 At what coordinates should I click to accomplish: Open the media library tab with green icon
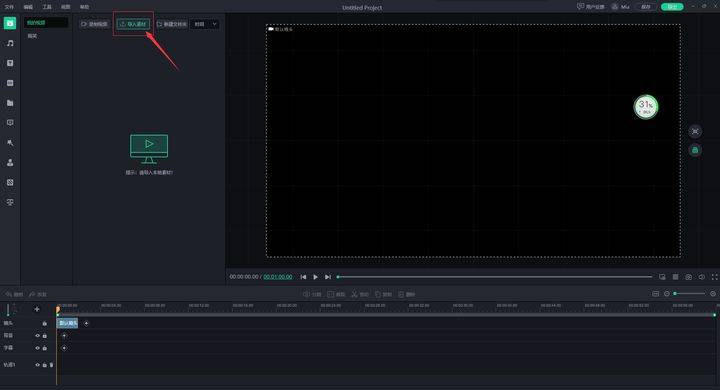coord(10,23)
